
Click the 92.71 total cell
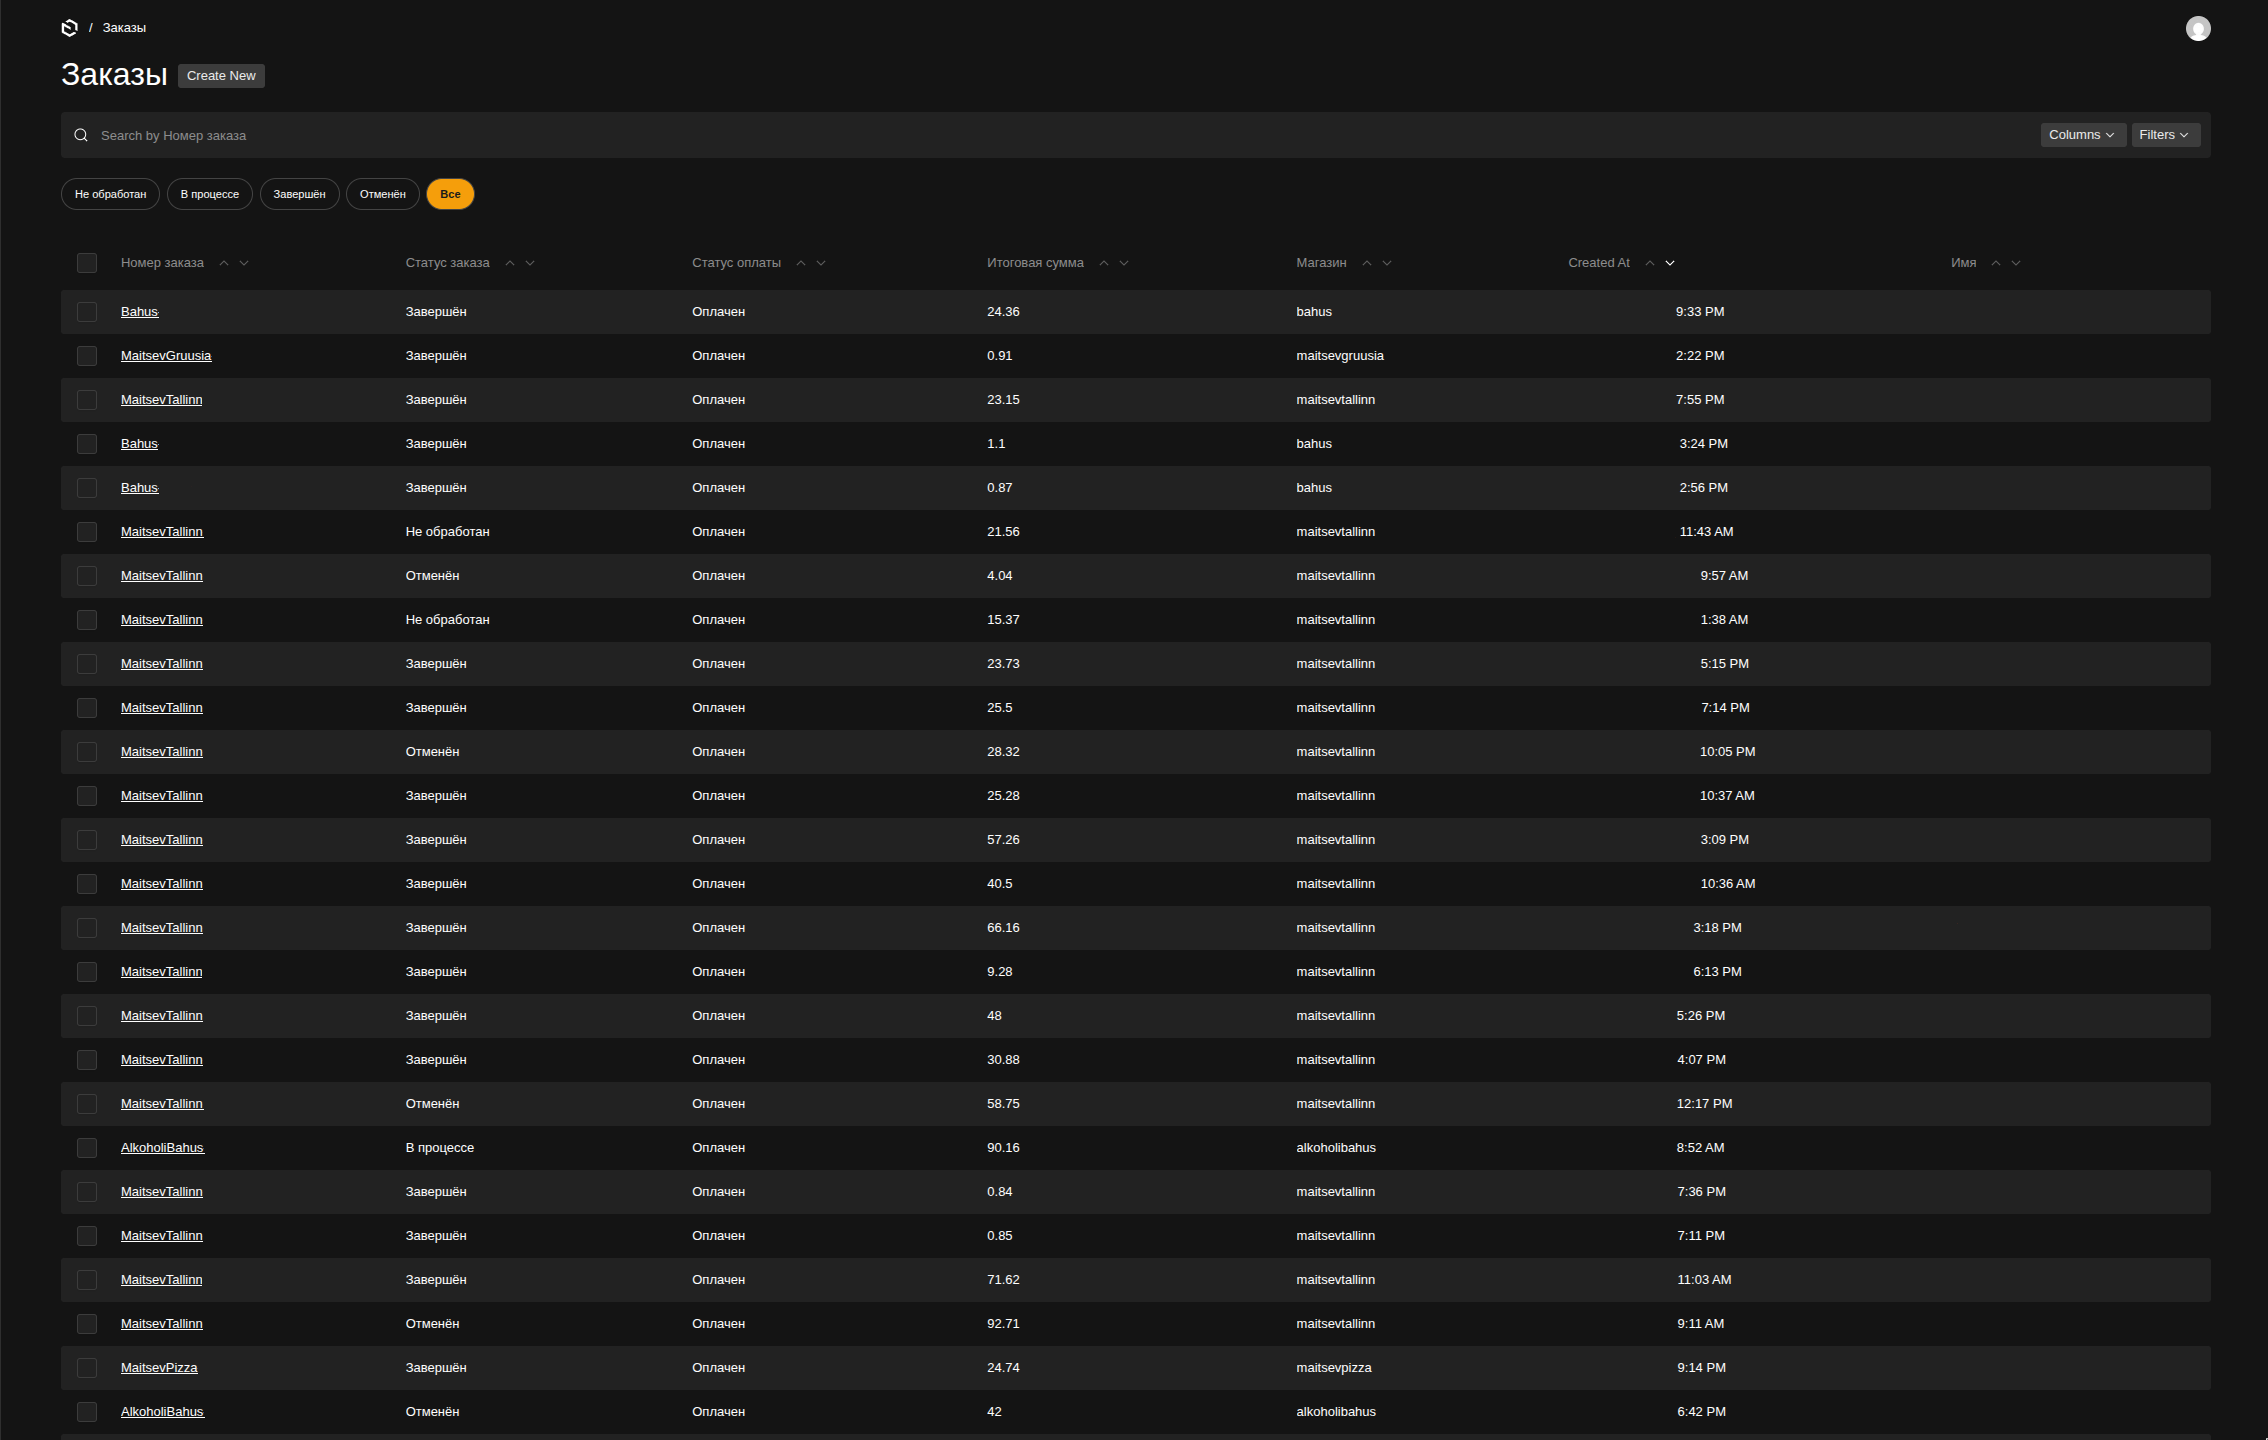click(1003, 1324)
